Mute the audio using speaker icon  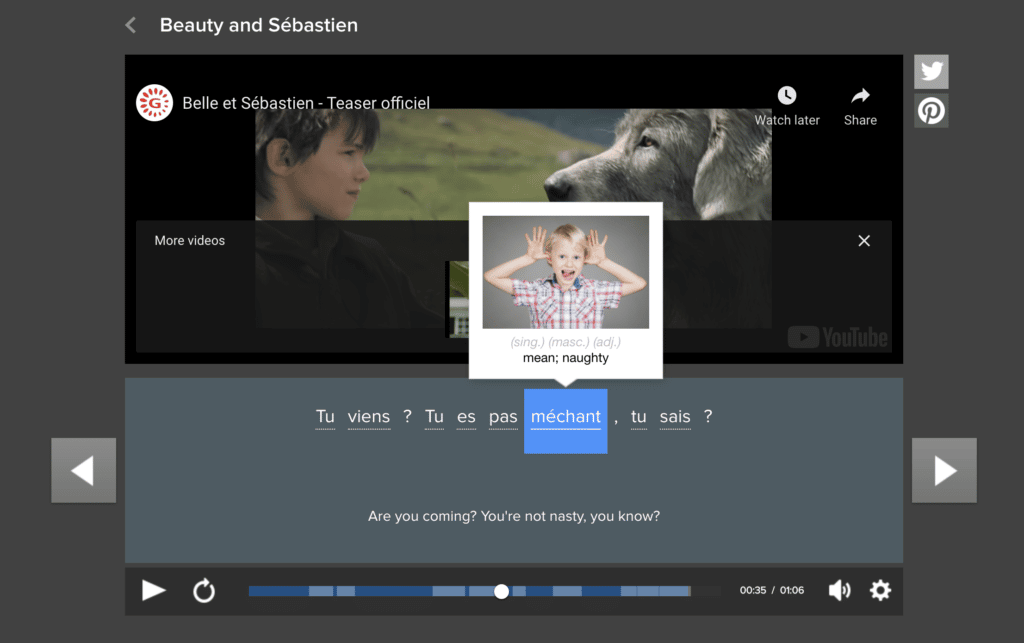click(839, 591)
